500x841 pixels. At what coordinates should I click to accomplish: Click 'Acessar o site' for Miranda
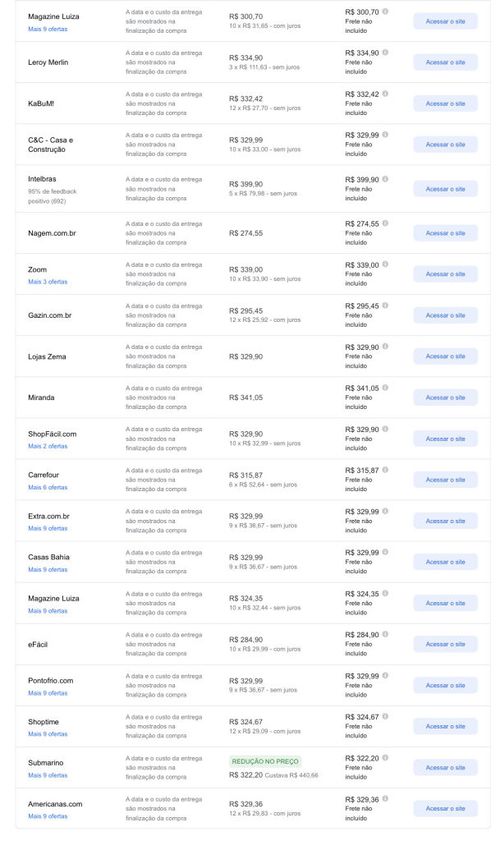tap(445, 397)
